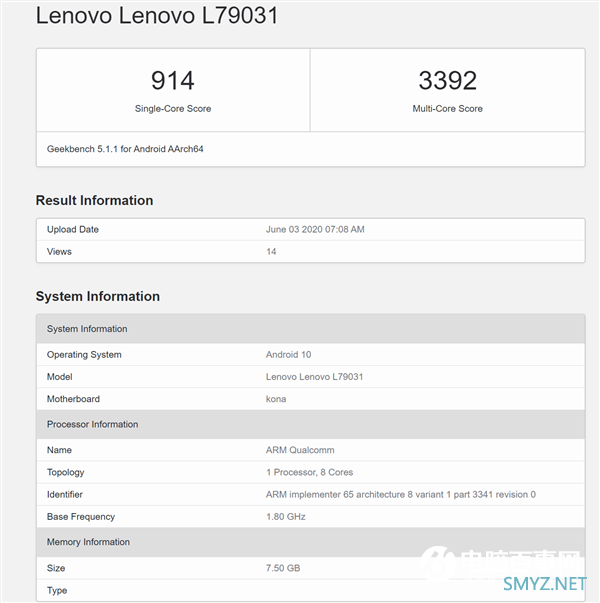600x603 pixels.
Task: Click the 'Single-Core Score' label
Action: 173,109
